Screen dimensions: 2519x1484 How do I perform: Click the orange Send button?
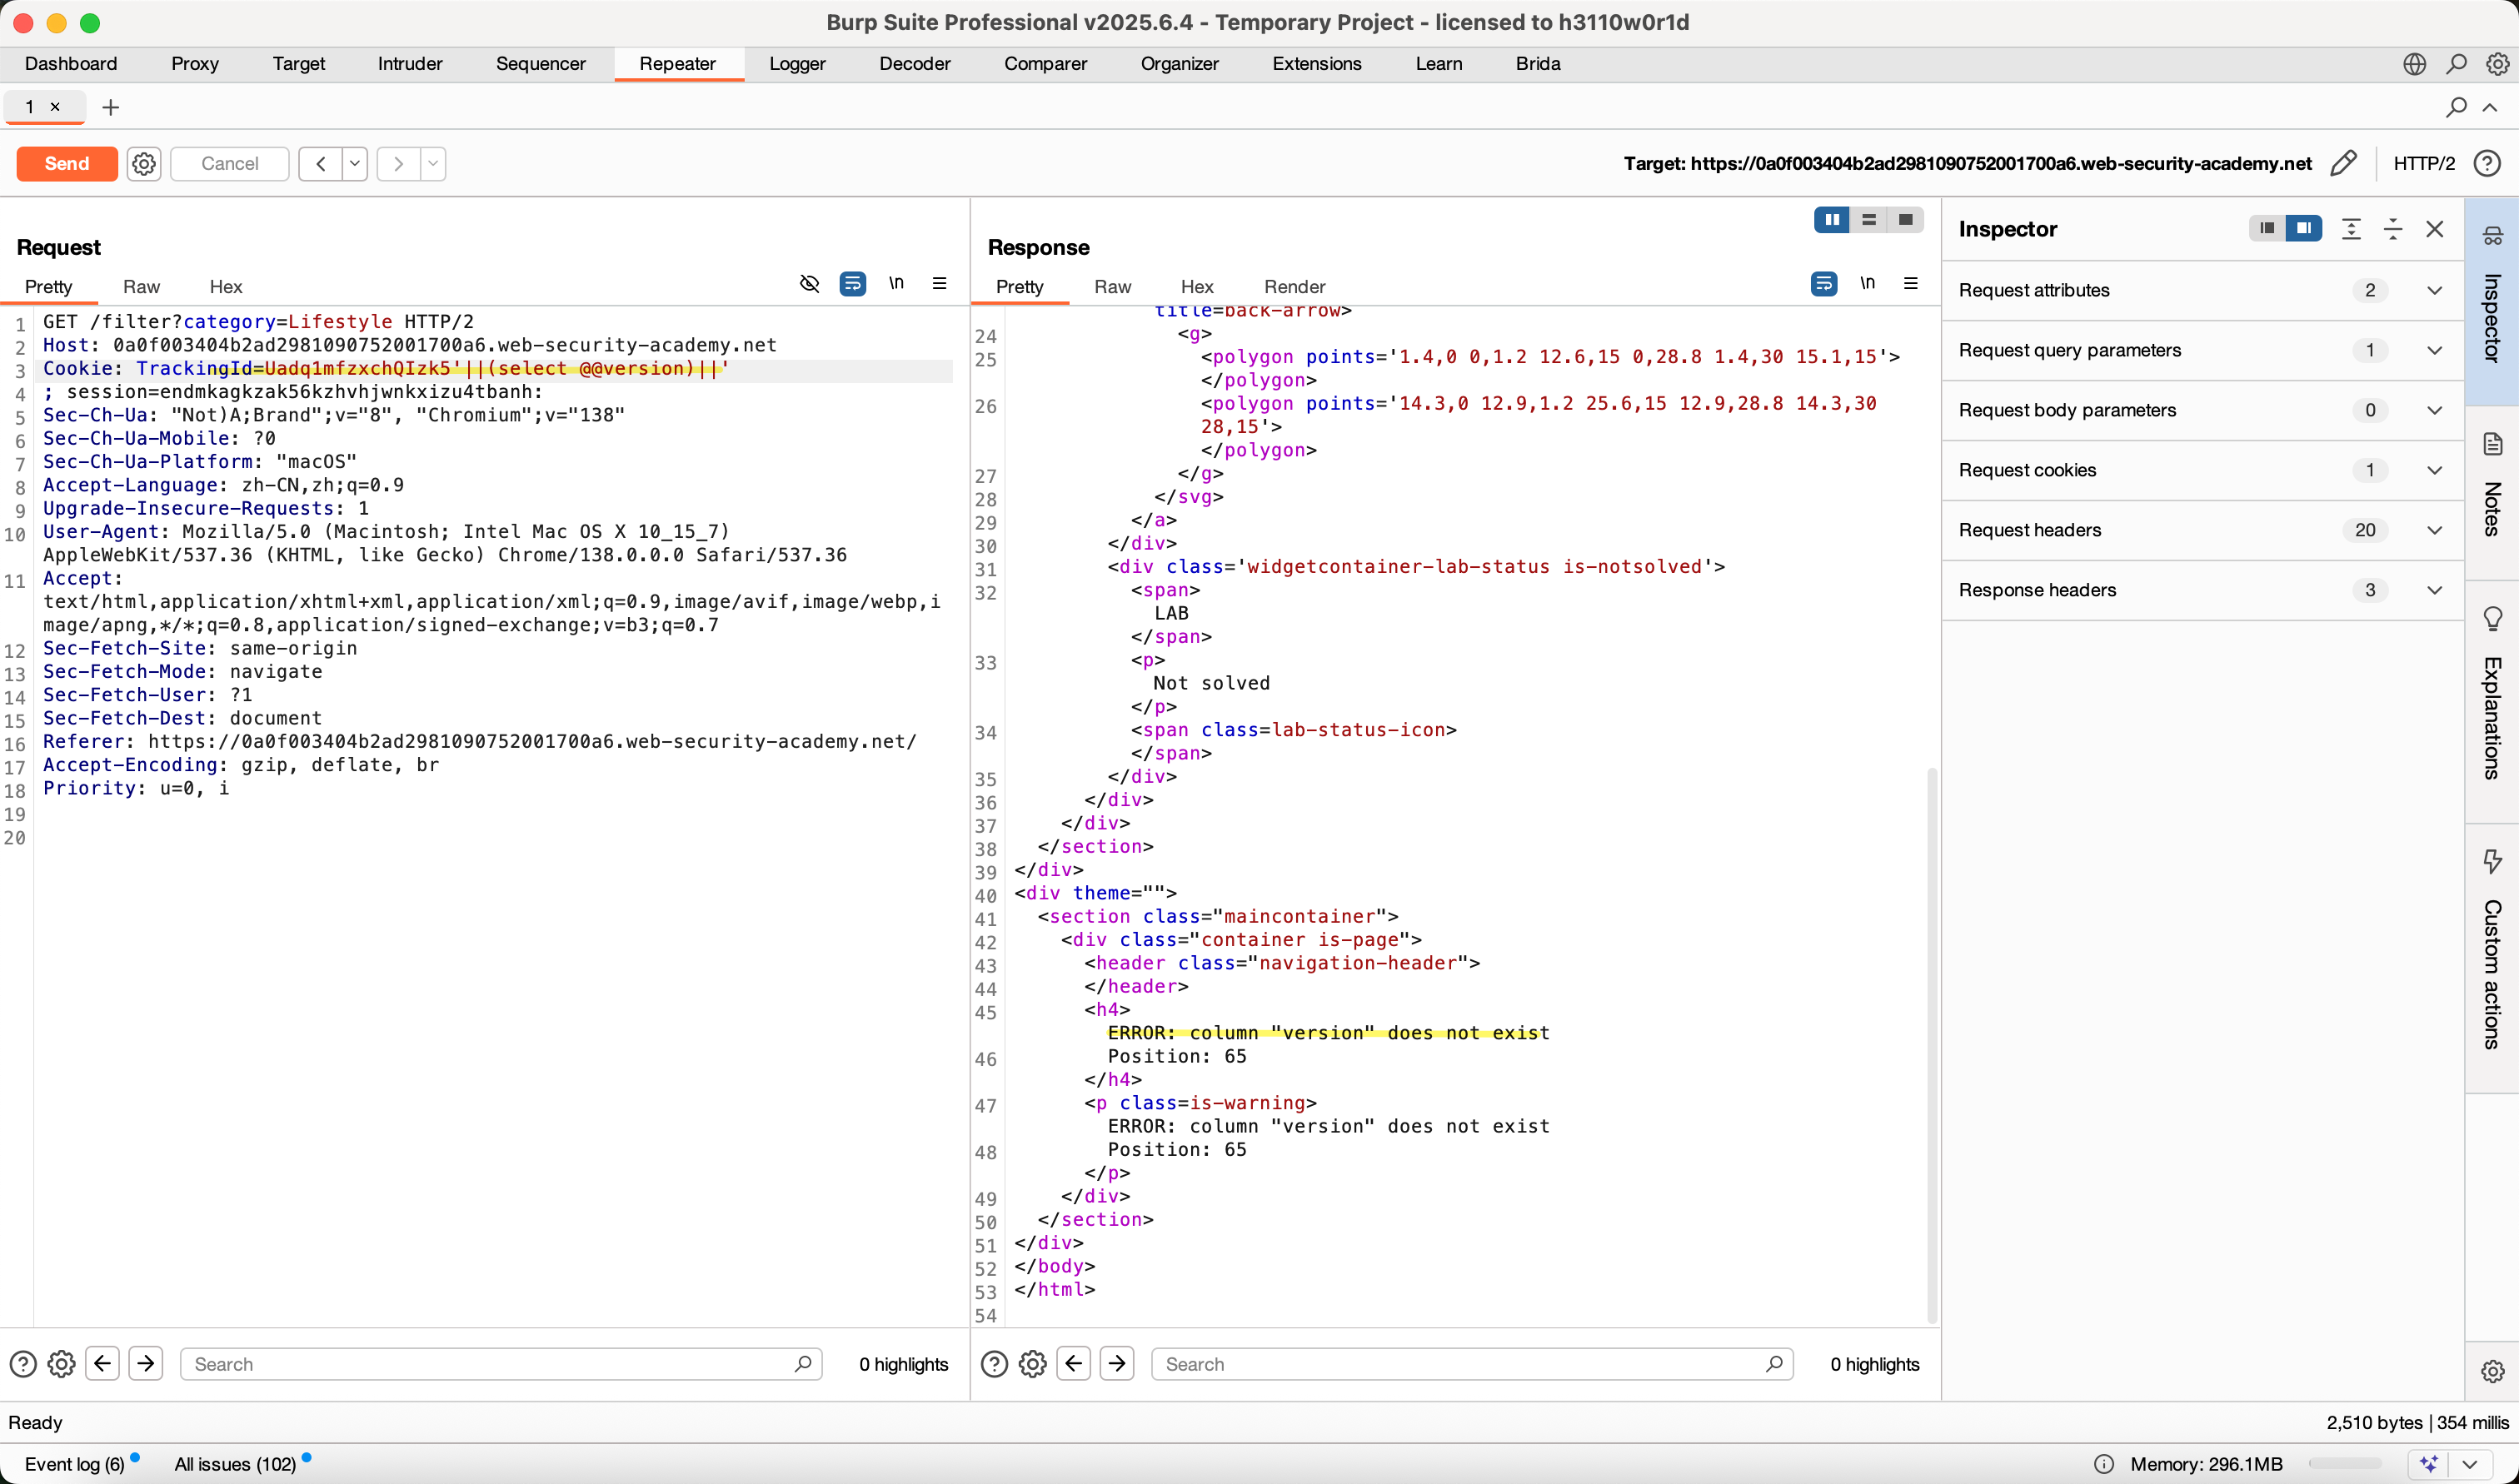click(x=67, y=163)
